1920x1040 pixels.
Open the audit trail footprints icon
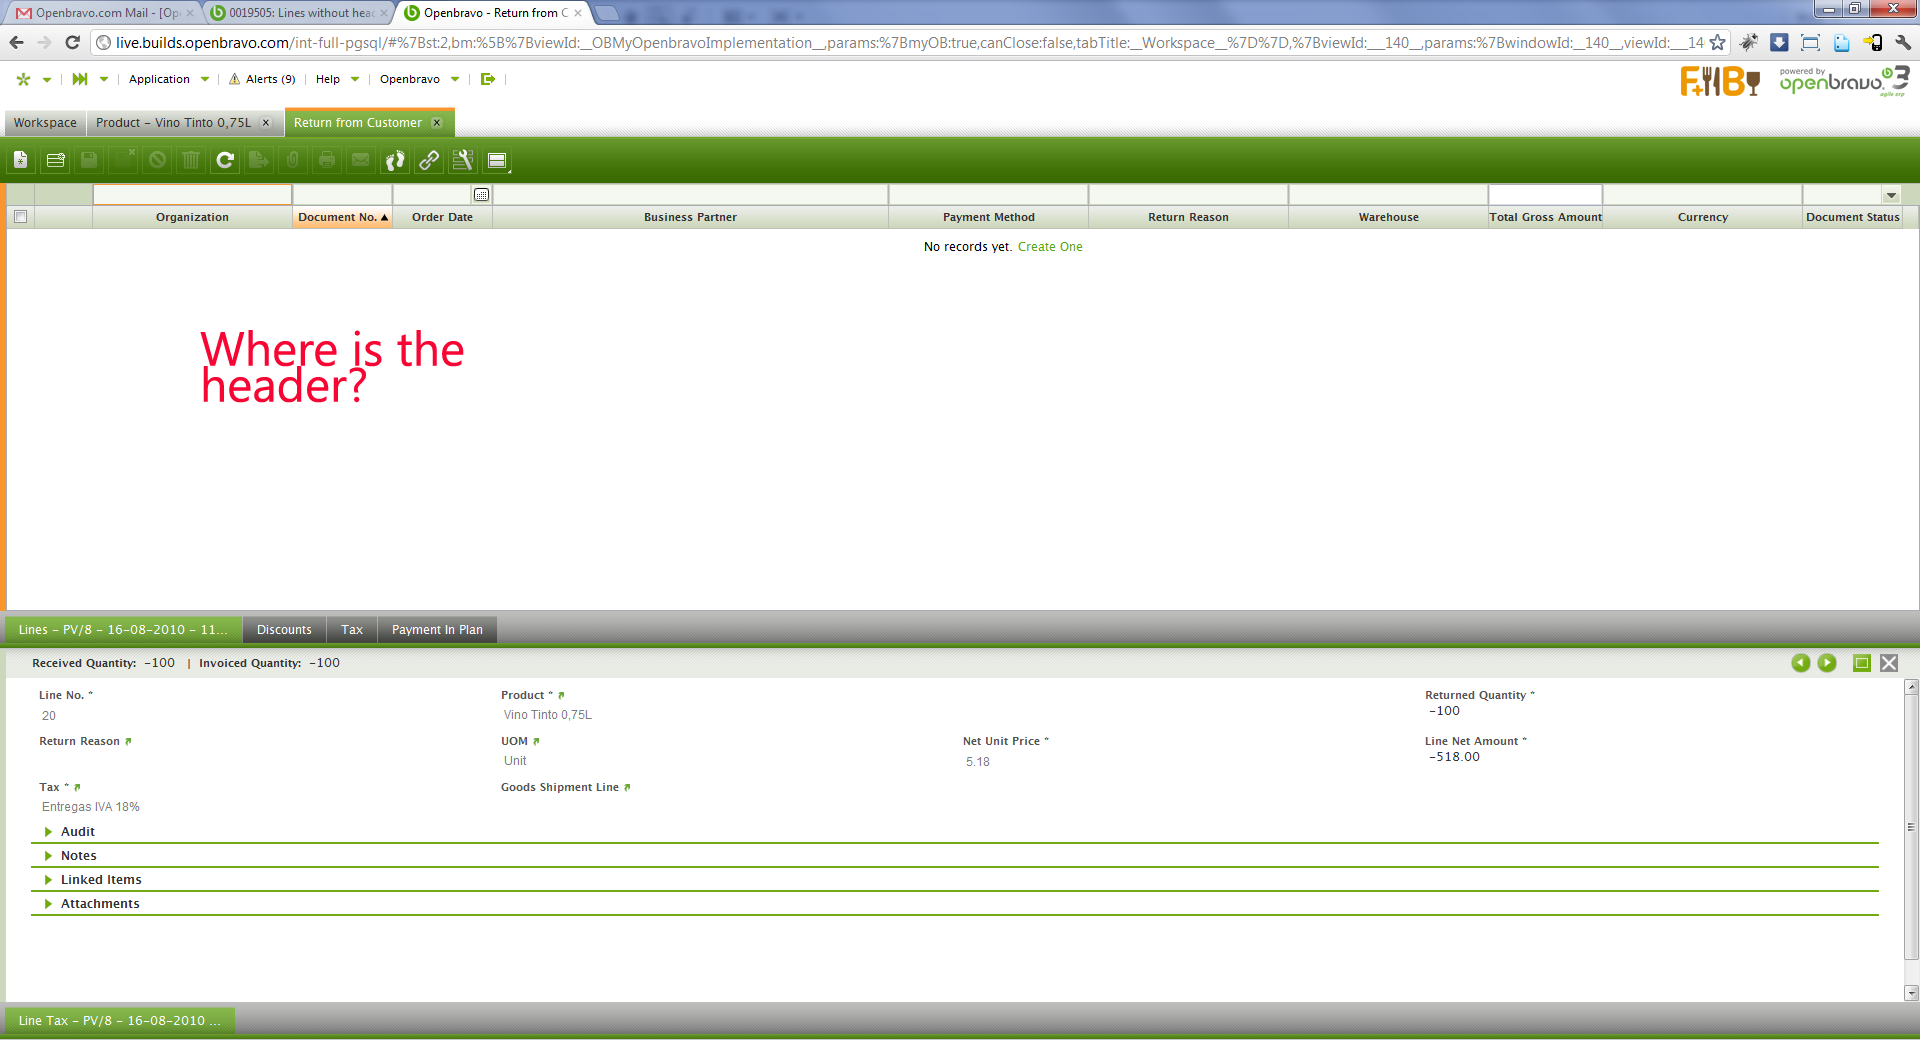point(395,160)
